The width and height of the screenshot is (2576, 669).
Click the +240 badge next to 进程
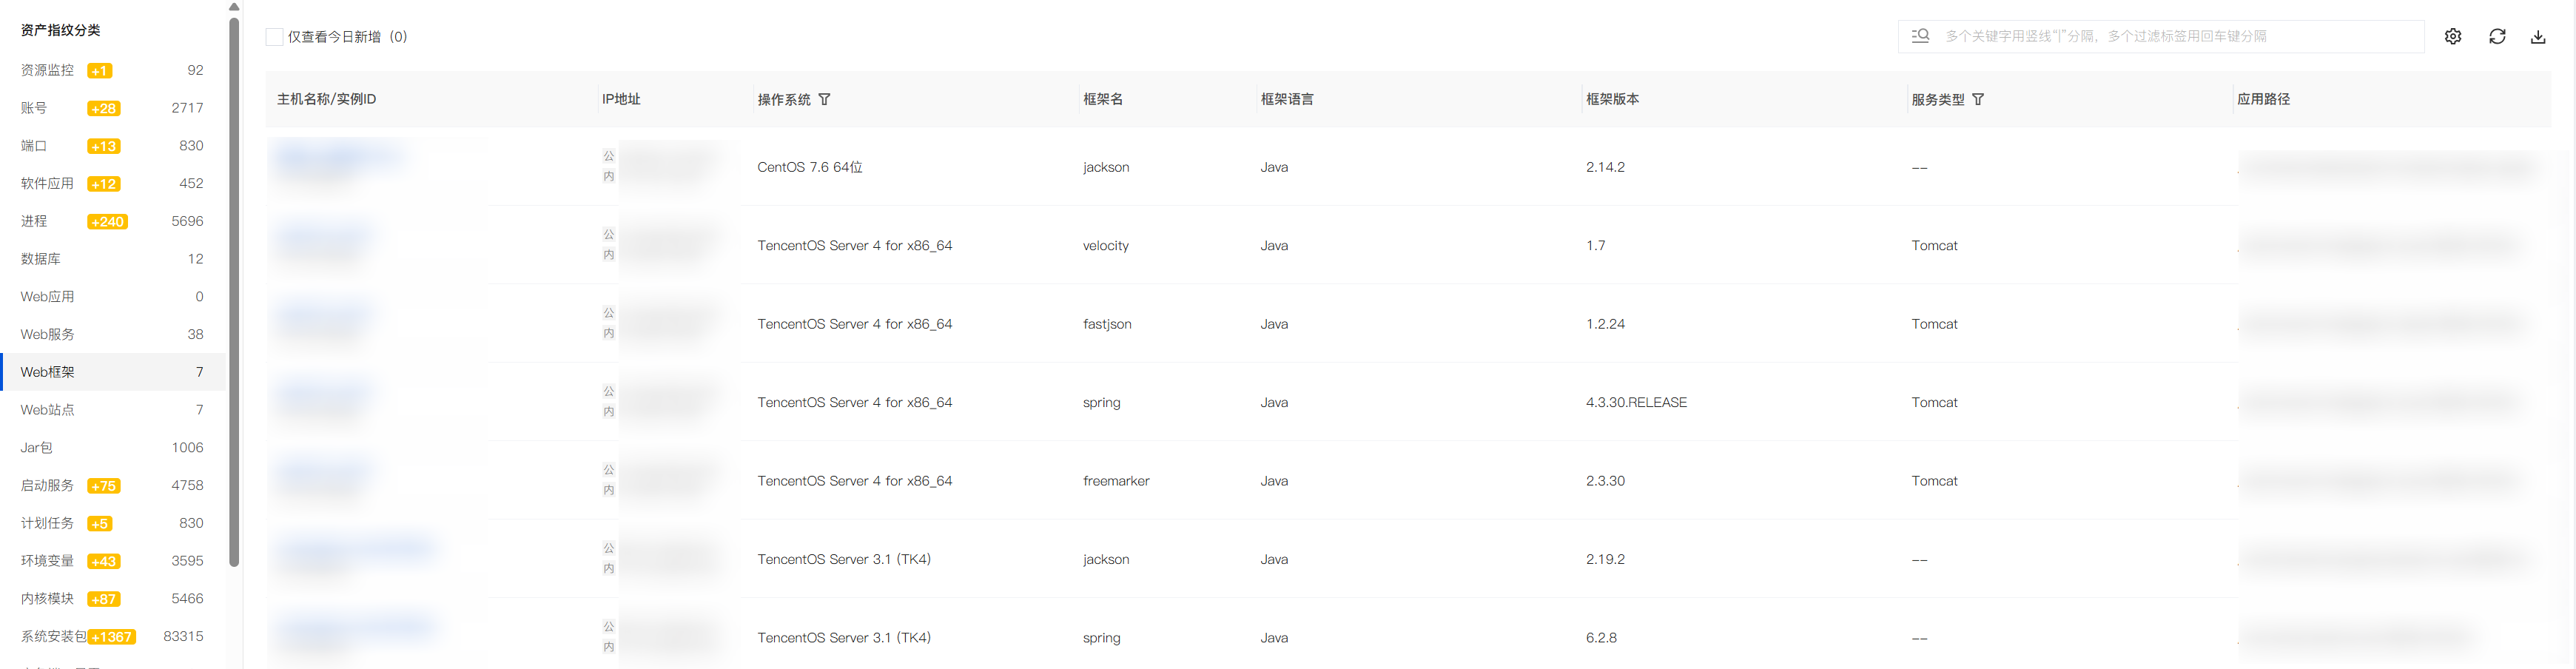[107, 221]
